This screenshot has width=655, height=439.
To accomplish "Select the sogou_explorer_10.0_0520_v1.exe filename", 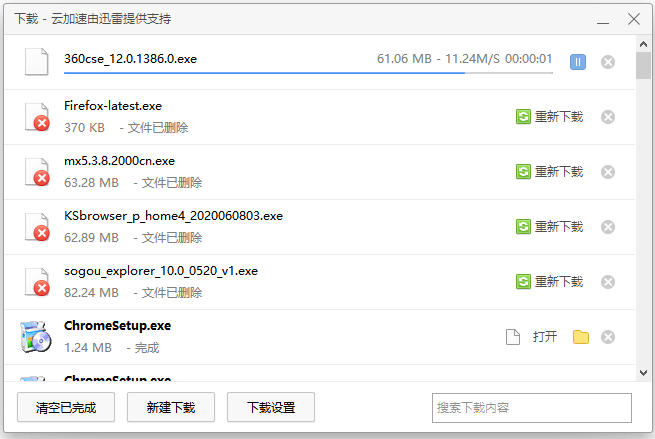I will coord(161,271).
